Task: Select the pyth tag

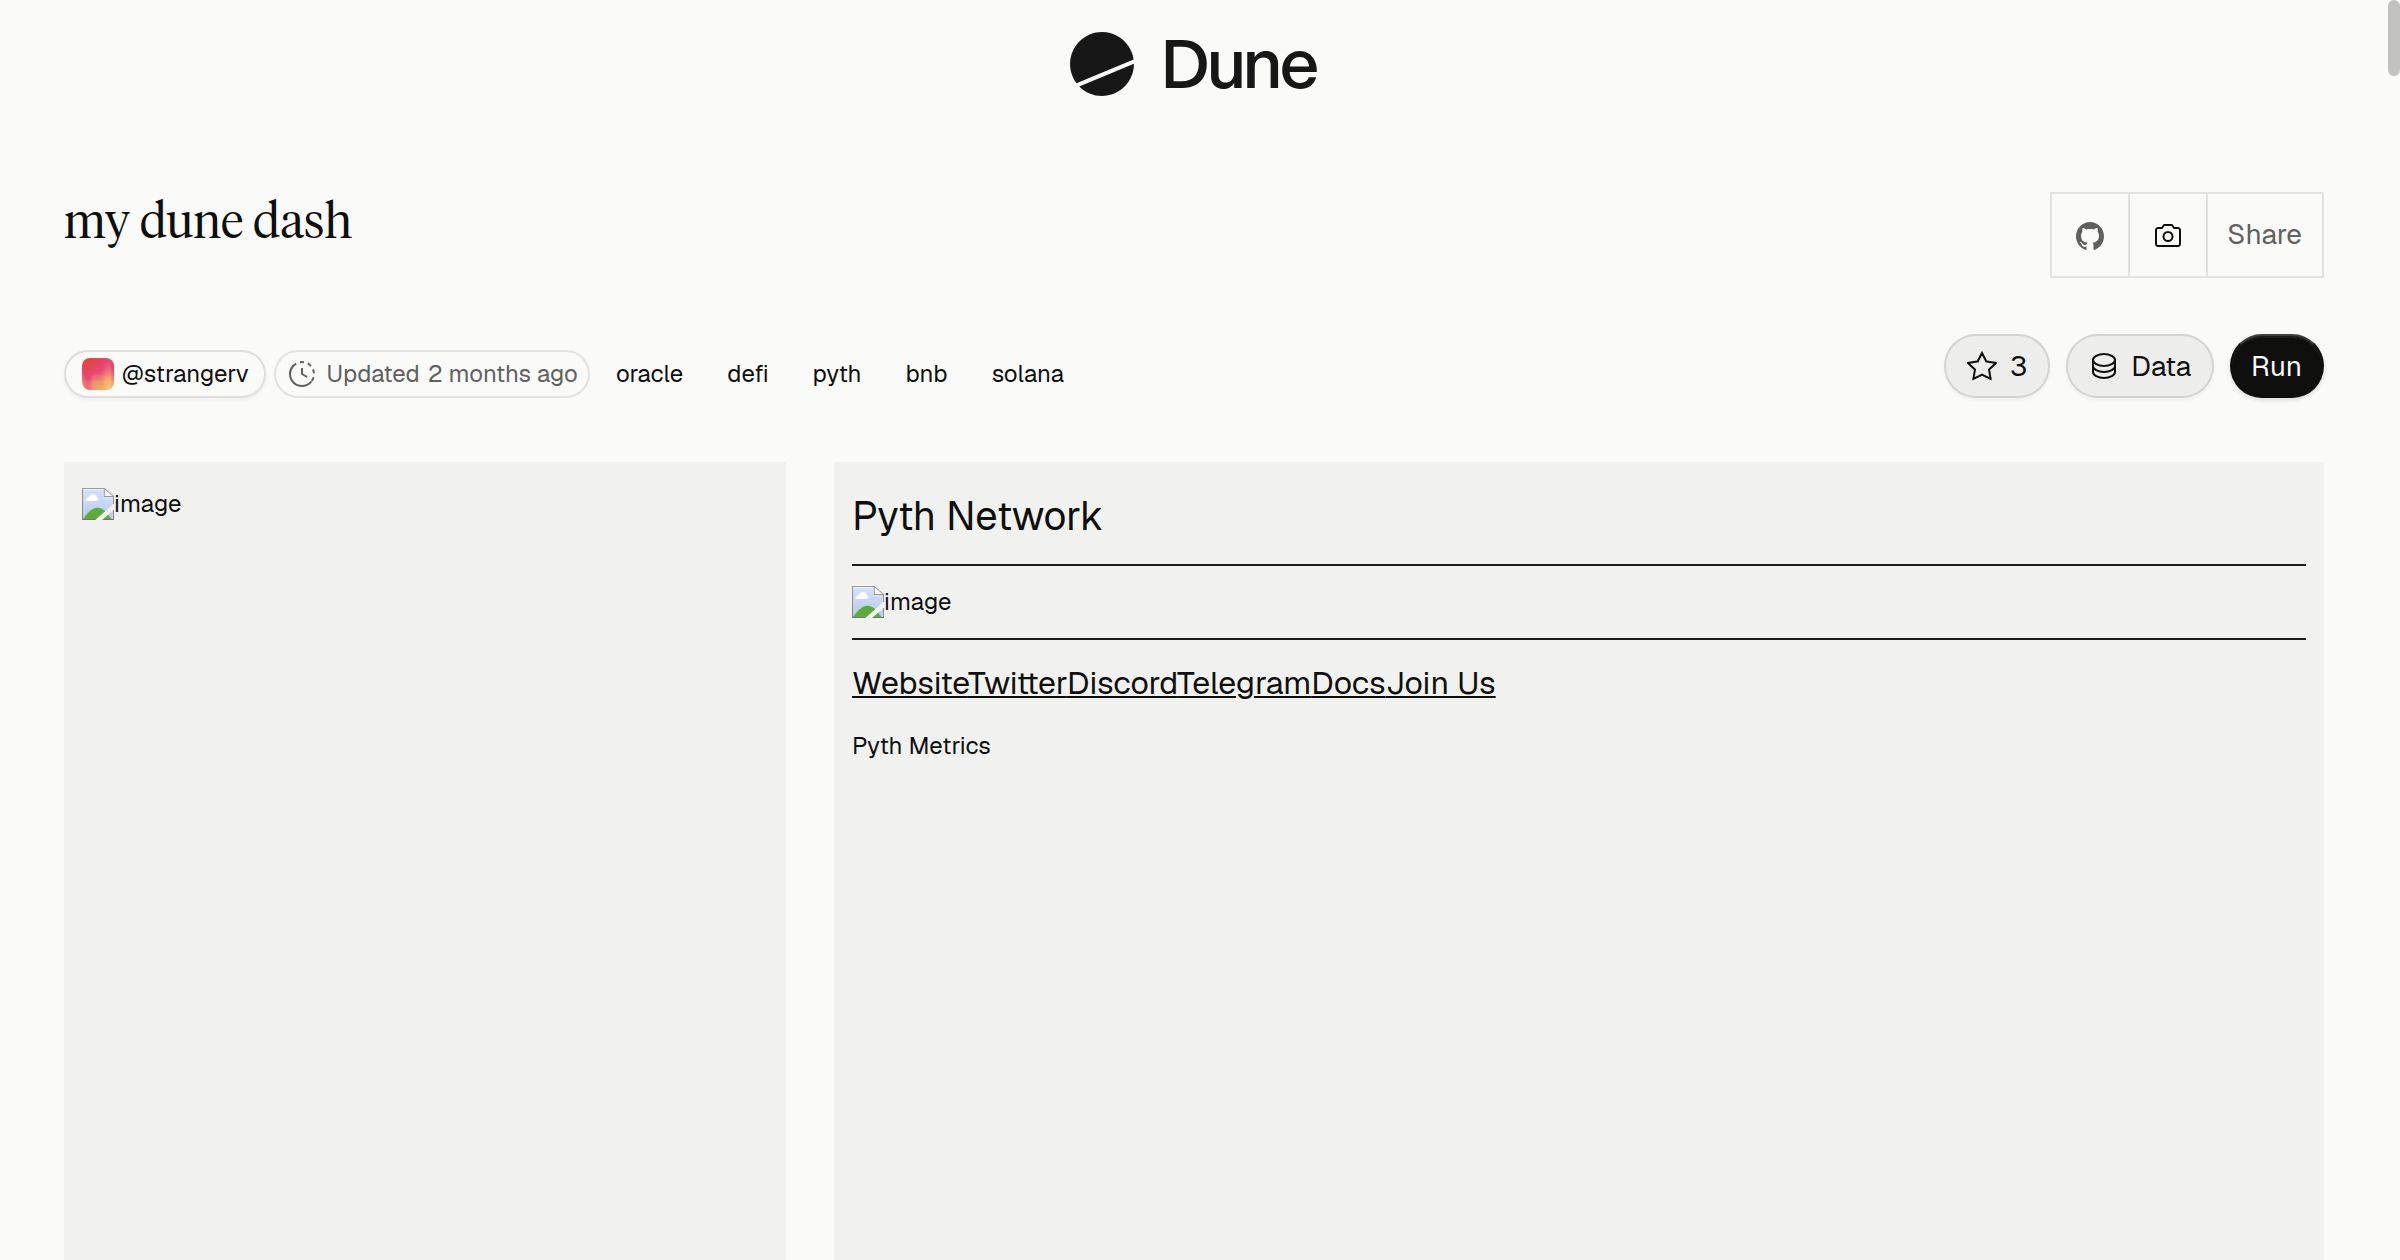Action: tap(836, 374)
